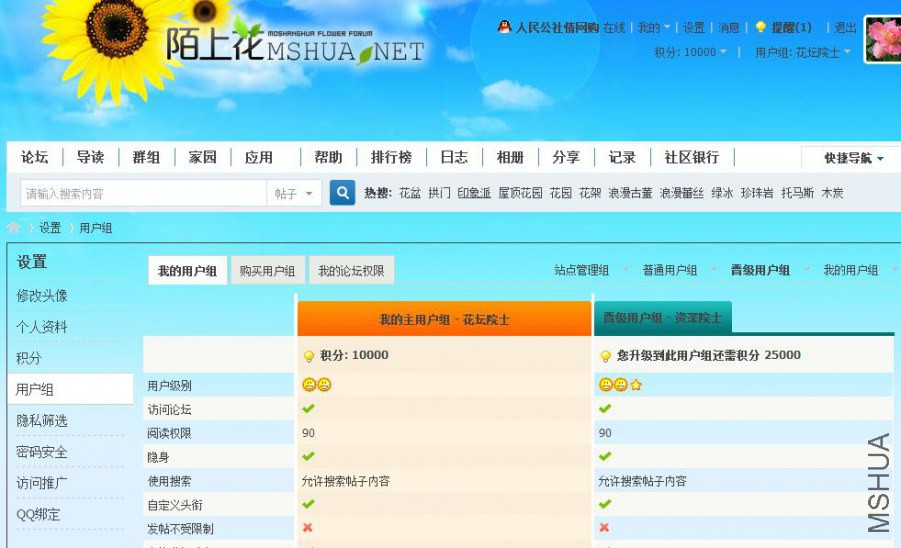Click the QQ penguin icon beside username
Image resolution: width=901 pixels, height=548 pixels.
click(504, 27)
